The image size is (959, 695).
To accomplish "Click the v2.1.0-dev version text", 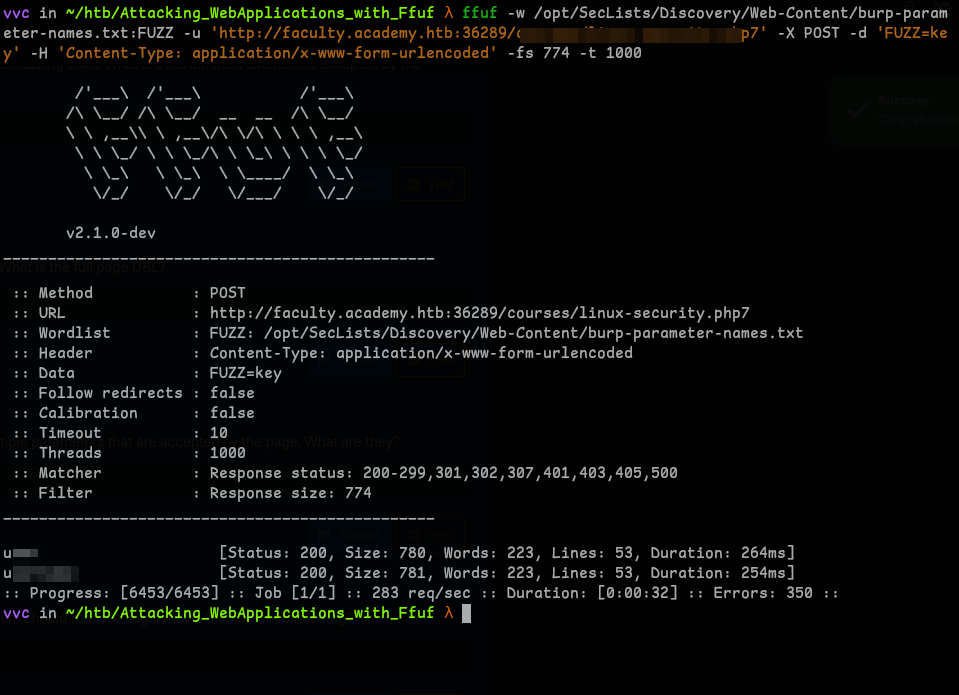I will click(x=110, y=233).
